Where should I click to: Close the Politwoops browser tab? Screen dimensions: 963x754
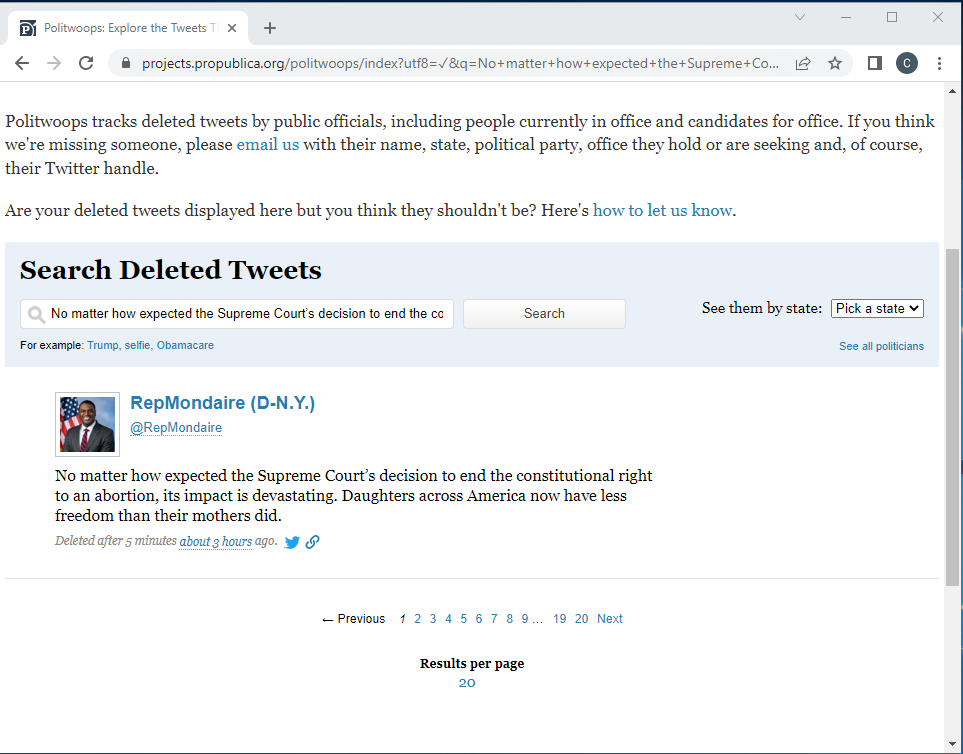[x=232, y=28]
